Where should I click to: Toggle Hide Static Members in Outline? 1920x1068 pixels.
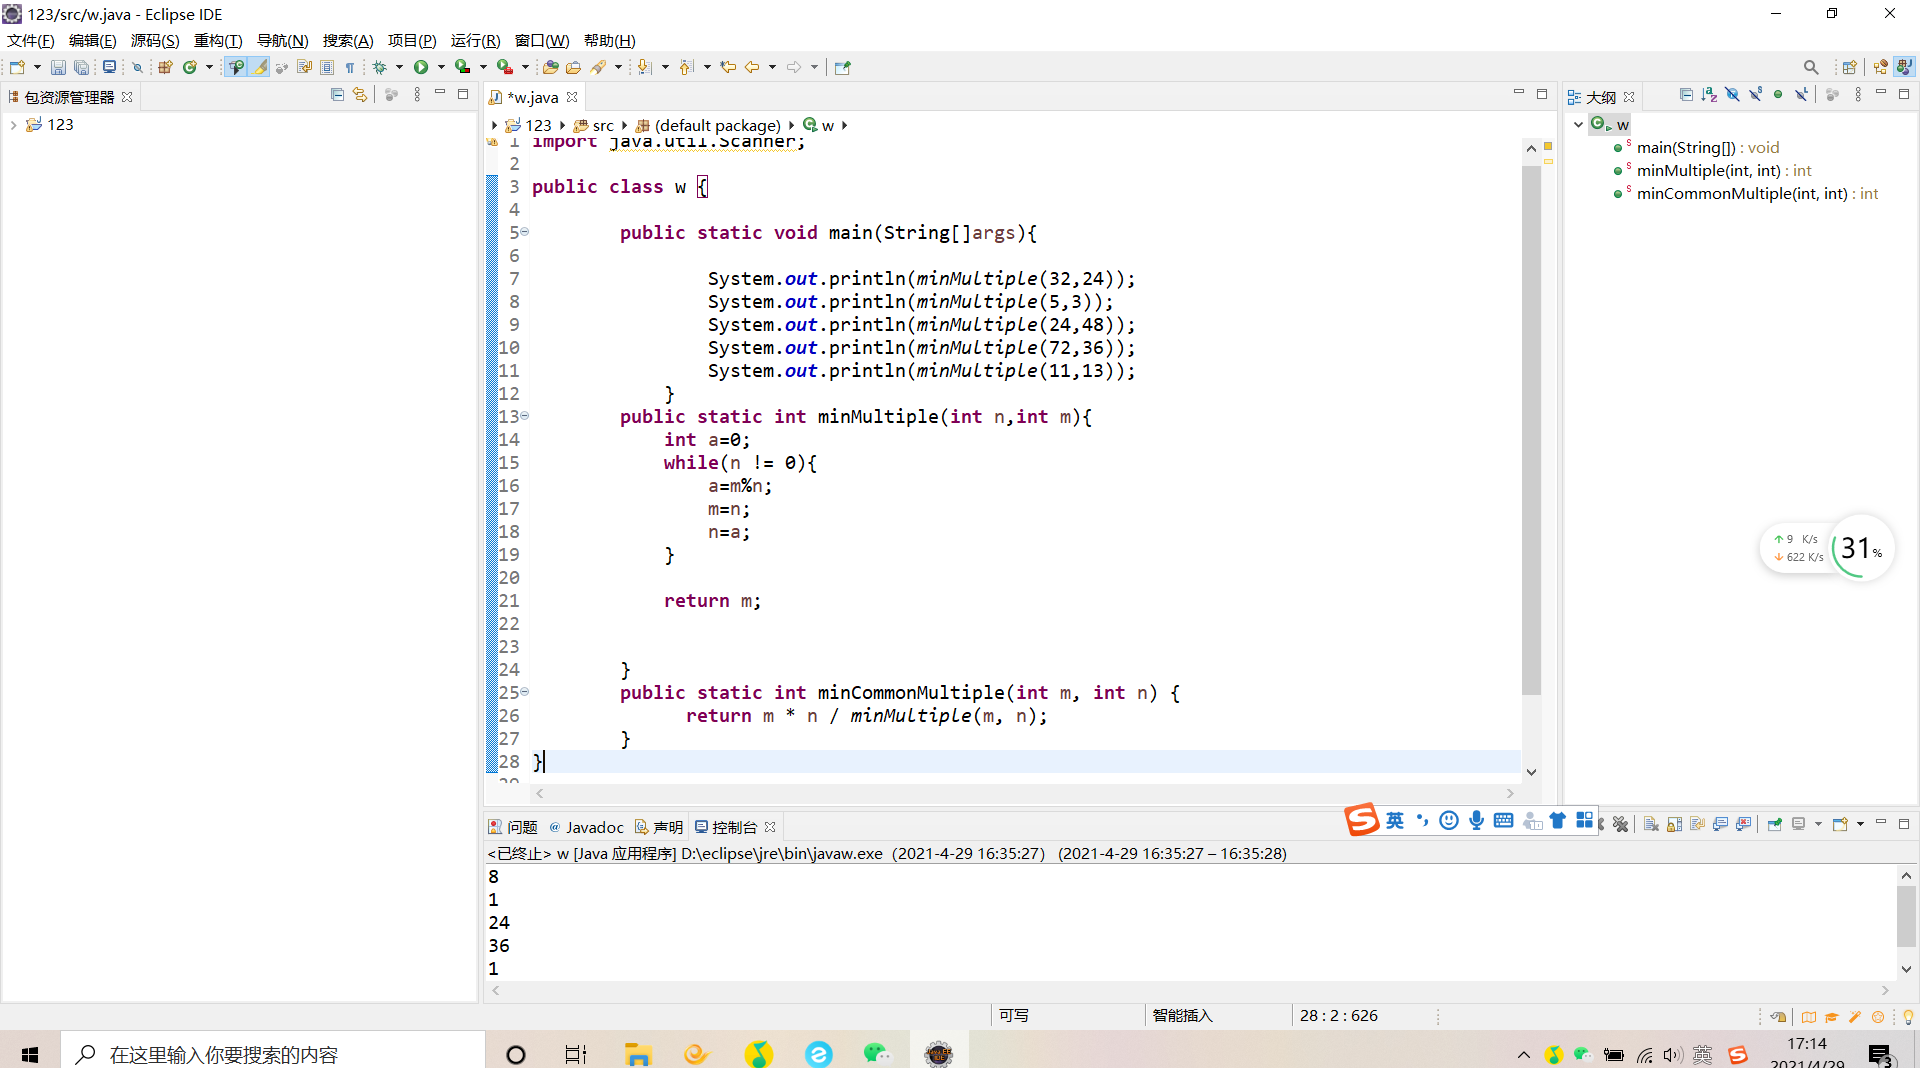[x=1755, y=94]
